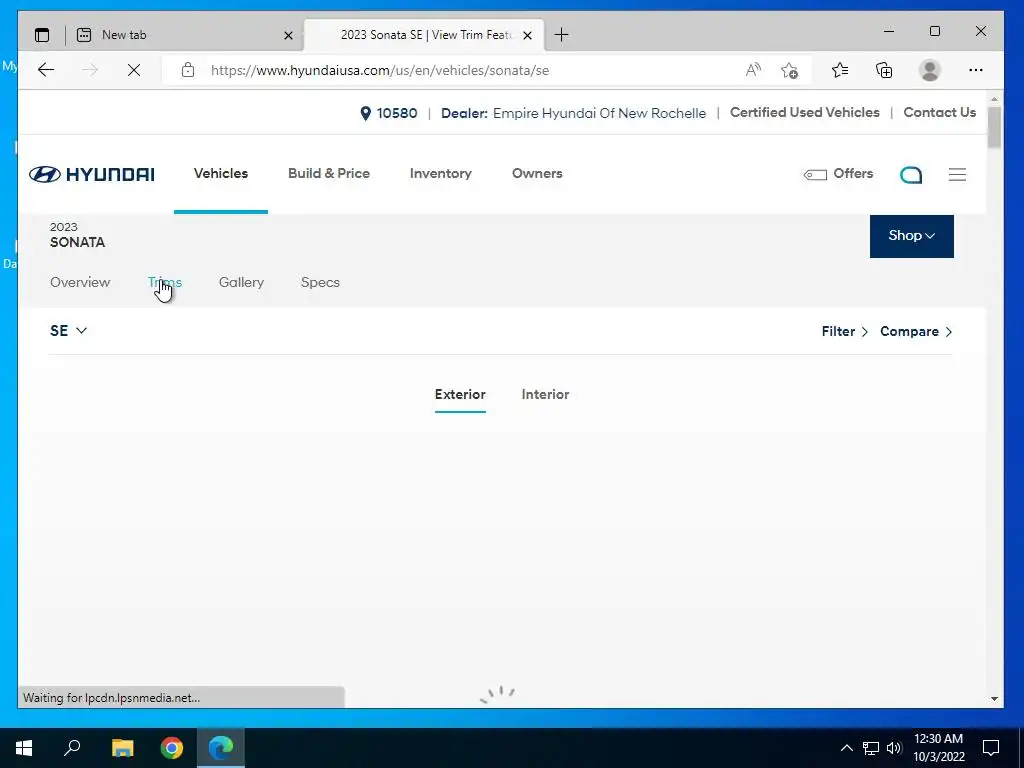Open the chat bubble icon

pyautogui.click(x=911, y=174)
